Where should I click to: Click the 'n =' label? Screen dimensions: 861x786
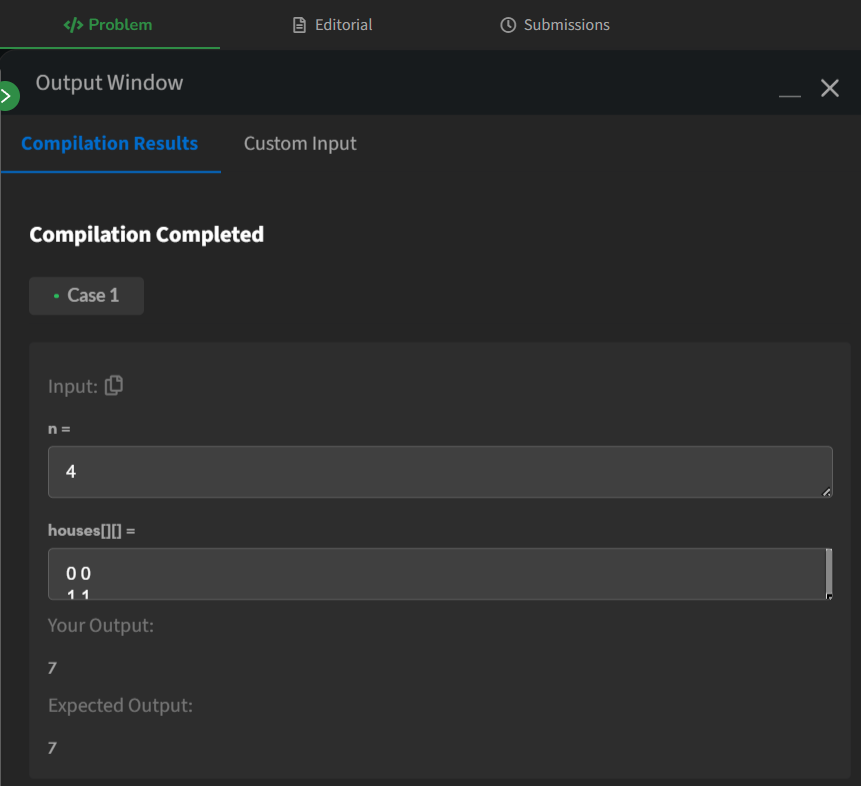point(59,429)
